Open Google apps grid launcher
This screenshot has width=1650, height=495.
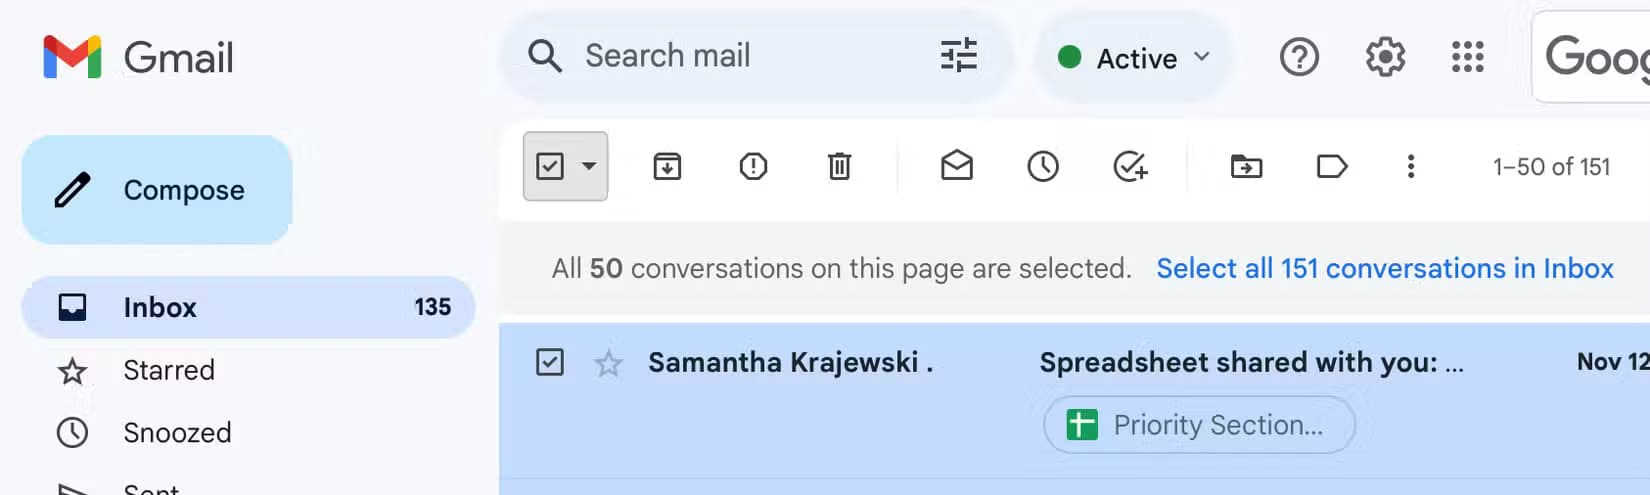[1467, 57]
